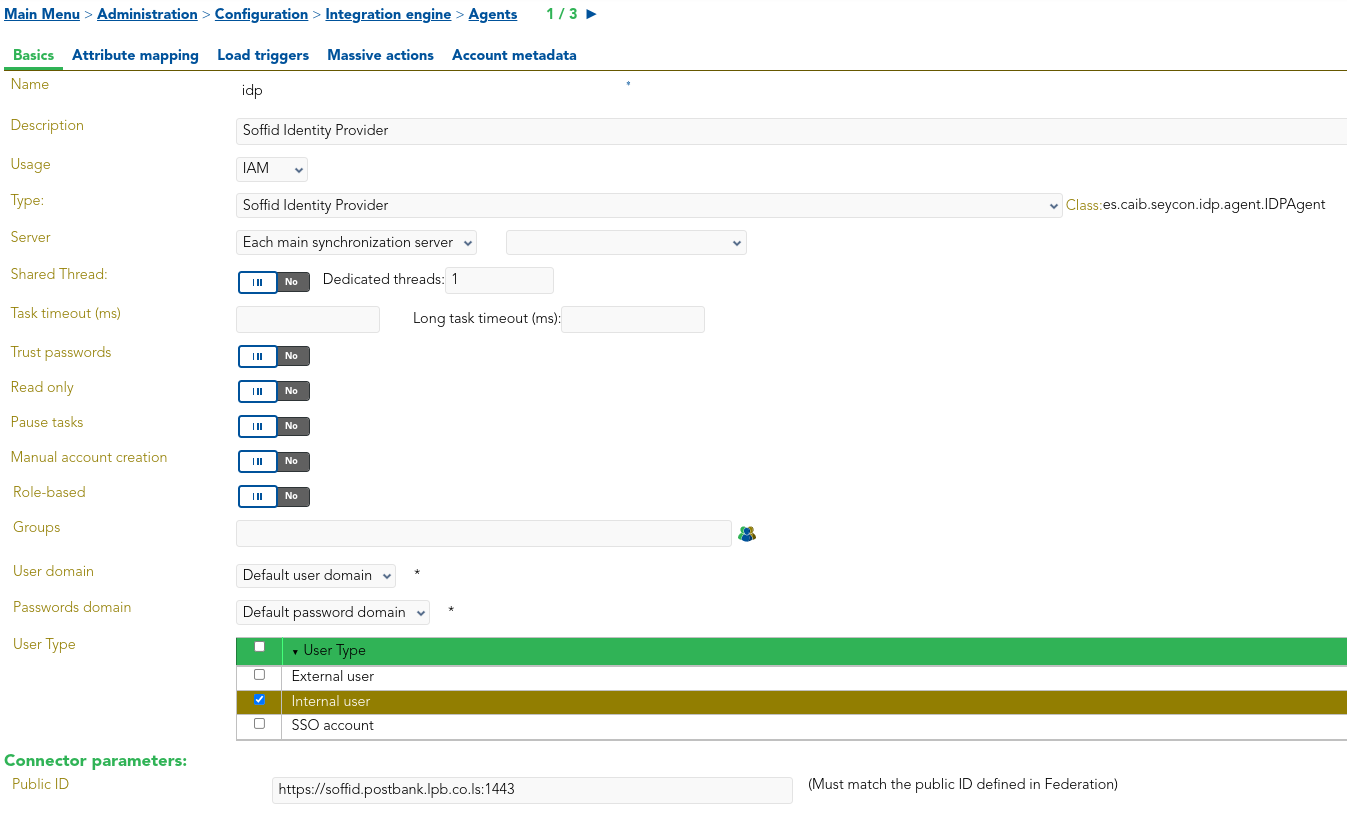1347x823 pixels.
Task: Toggle the Trust passwords switch
Action: (274, 356)
